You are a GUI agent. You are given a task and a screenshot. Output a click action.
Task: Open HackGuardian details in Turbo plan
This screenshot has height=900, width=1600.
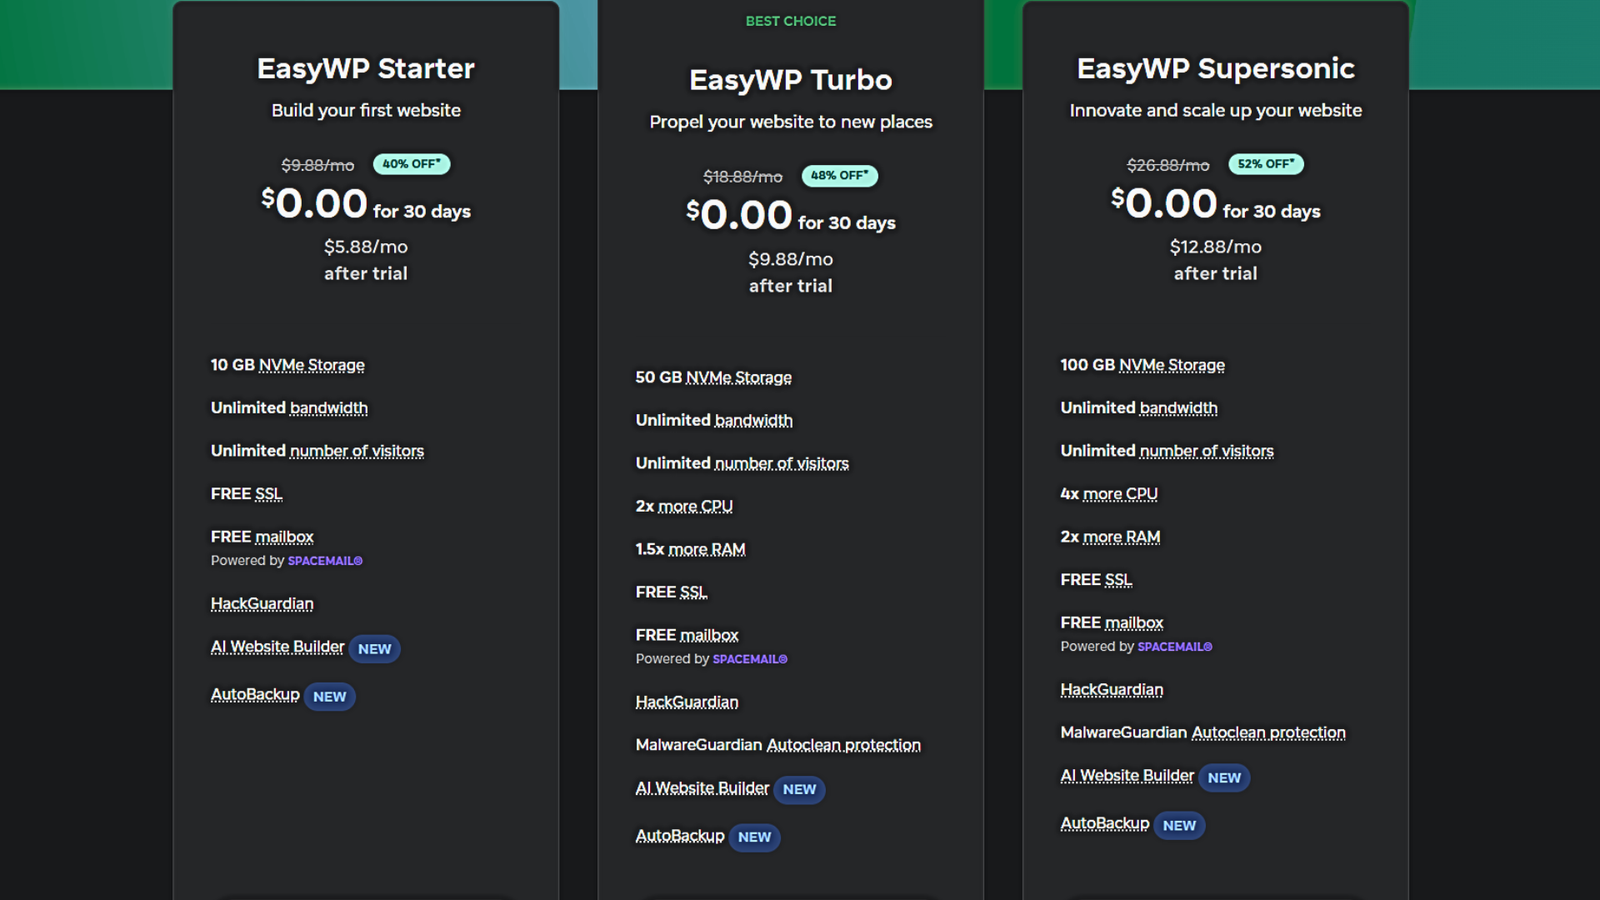(687, 702)
